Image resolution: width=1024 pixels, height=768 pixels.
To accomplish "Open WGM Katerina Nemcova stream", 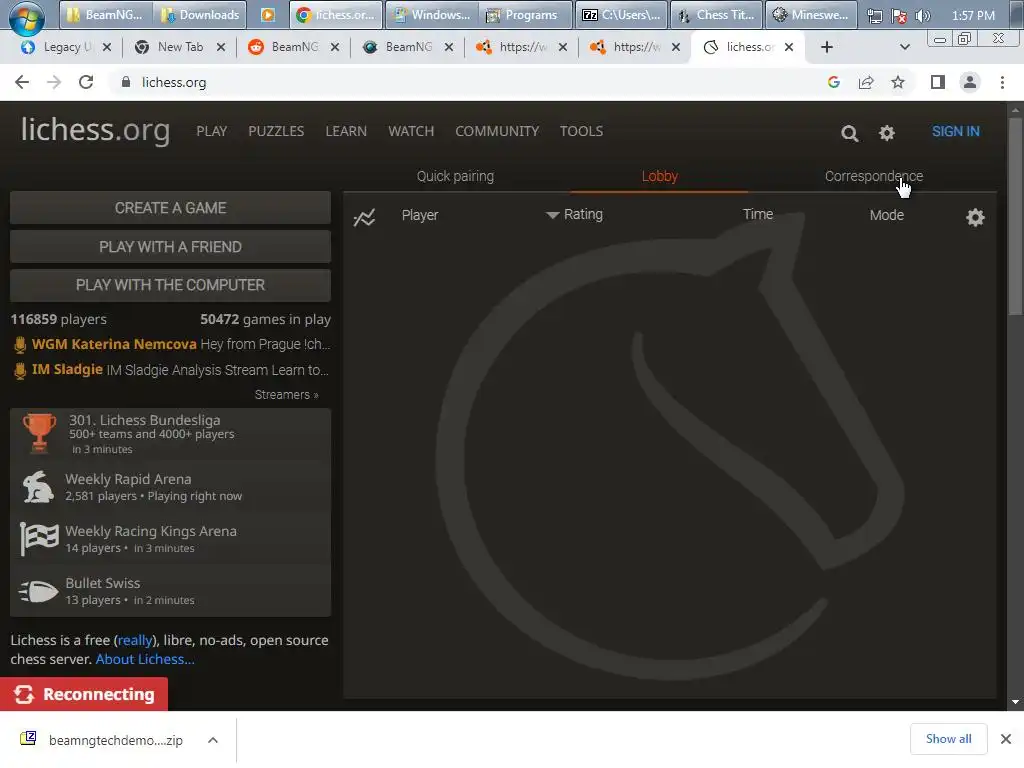I will pyautogui.click(x=172, y=344).
